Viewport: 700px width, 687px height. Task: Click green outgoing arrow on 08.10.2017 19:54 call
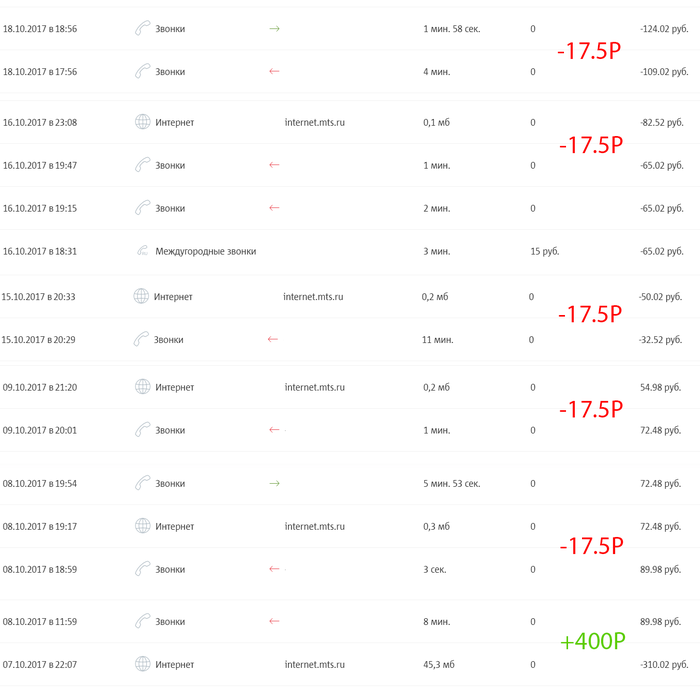click(x=274, y=483)
